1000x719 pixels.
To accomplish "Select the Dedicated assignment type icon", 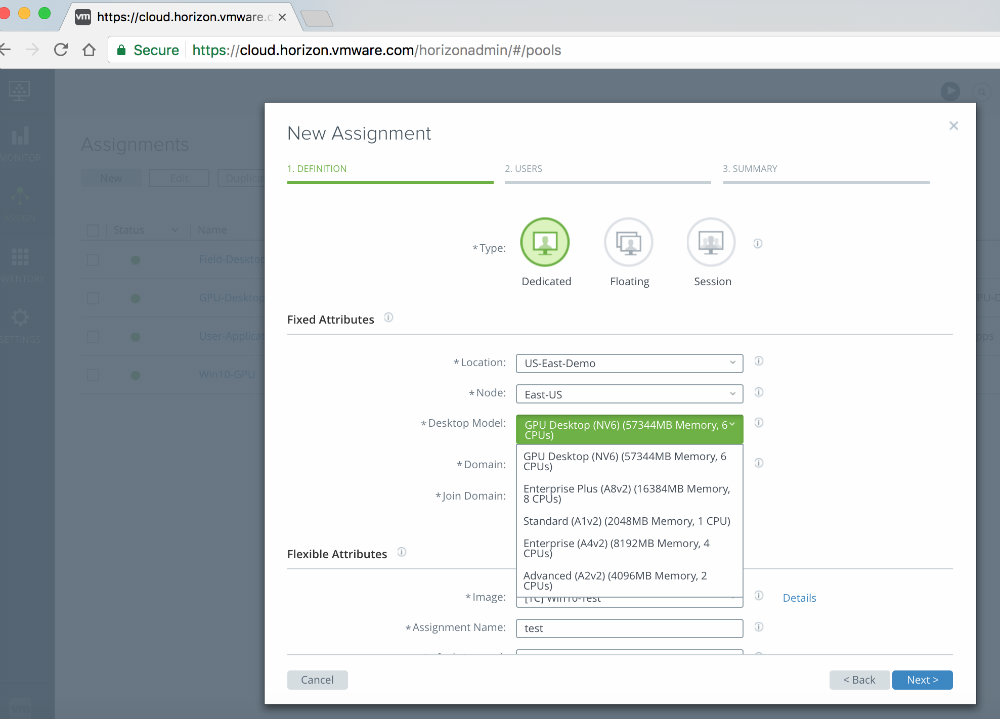I will 545,243.
